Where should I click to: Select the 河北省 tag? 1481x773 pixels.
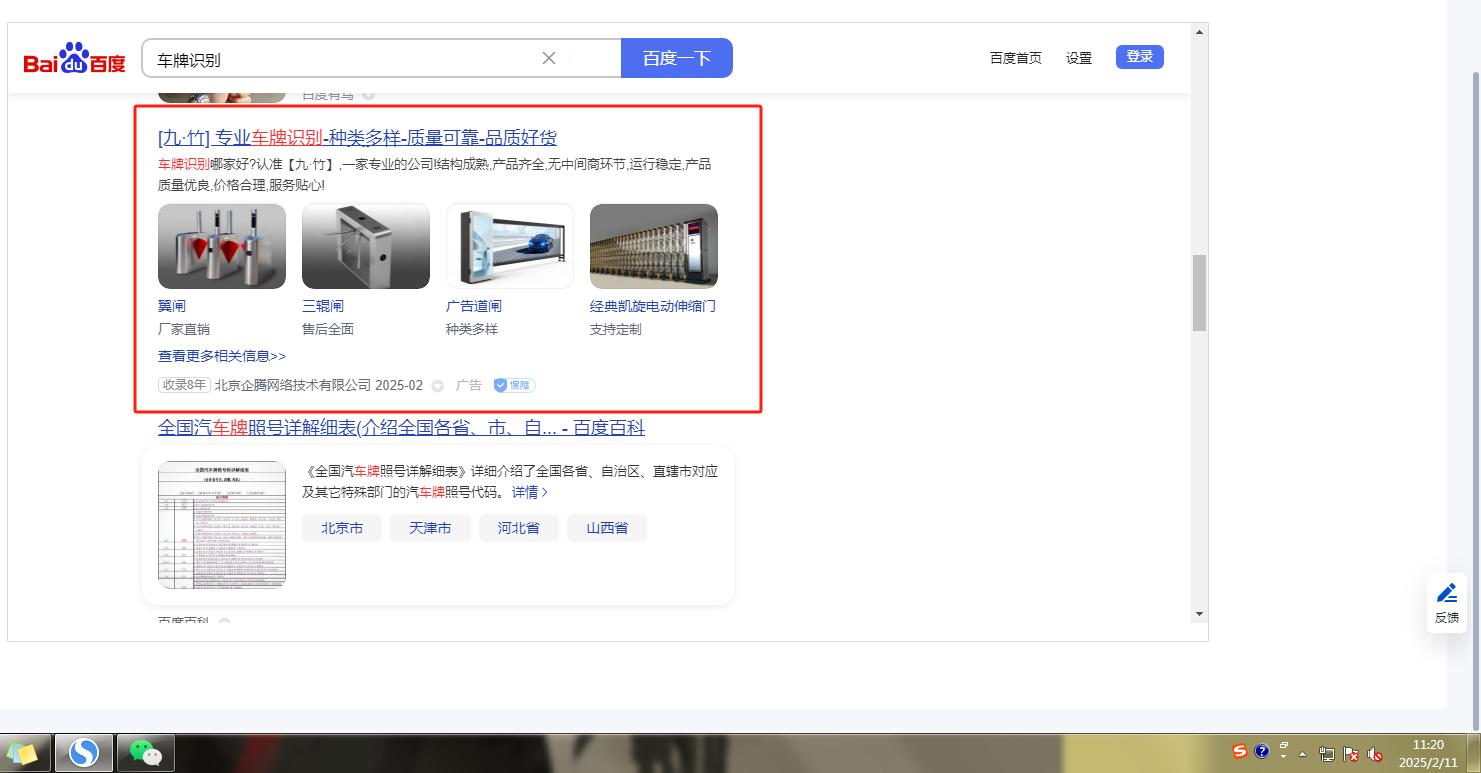pos(519,528)
